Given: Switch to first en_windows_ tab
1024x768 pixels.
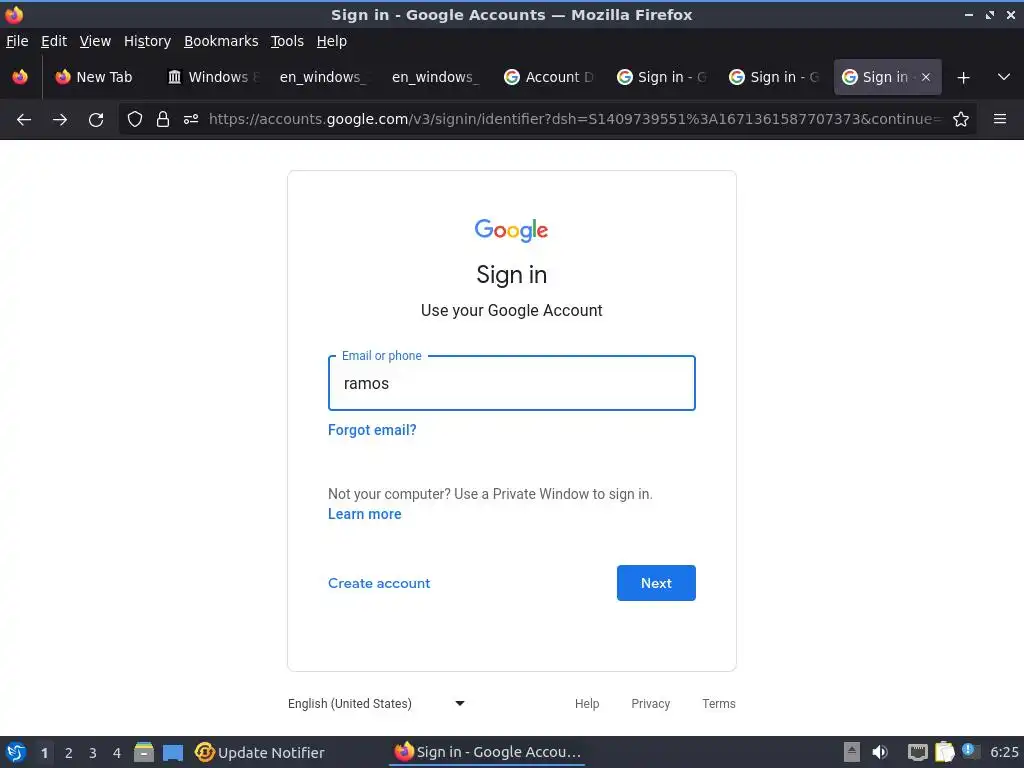Looking at the screenshot, I should (323, 77).
